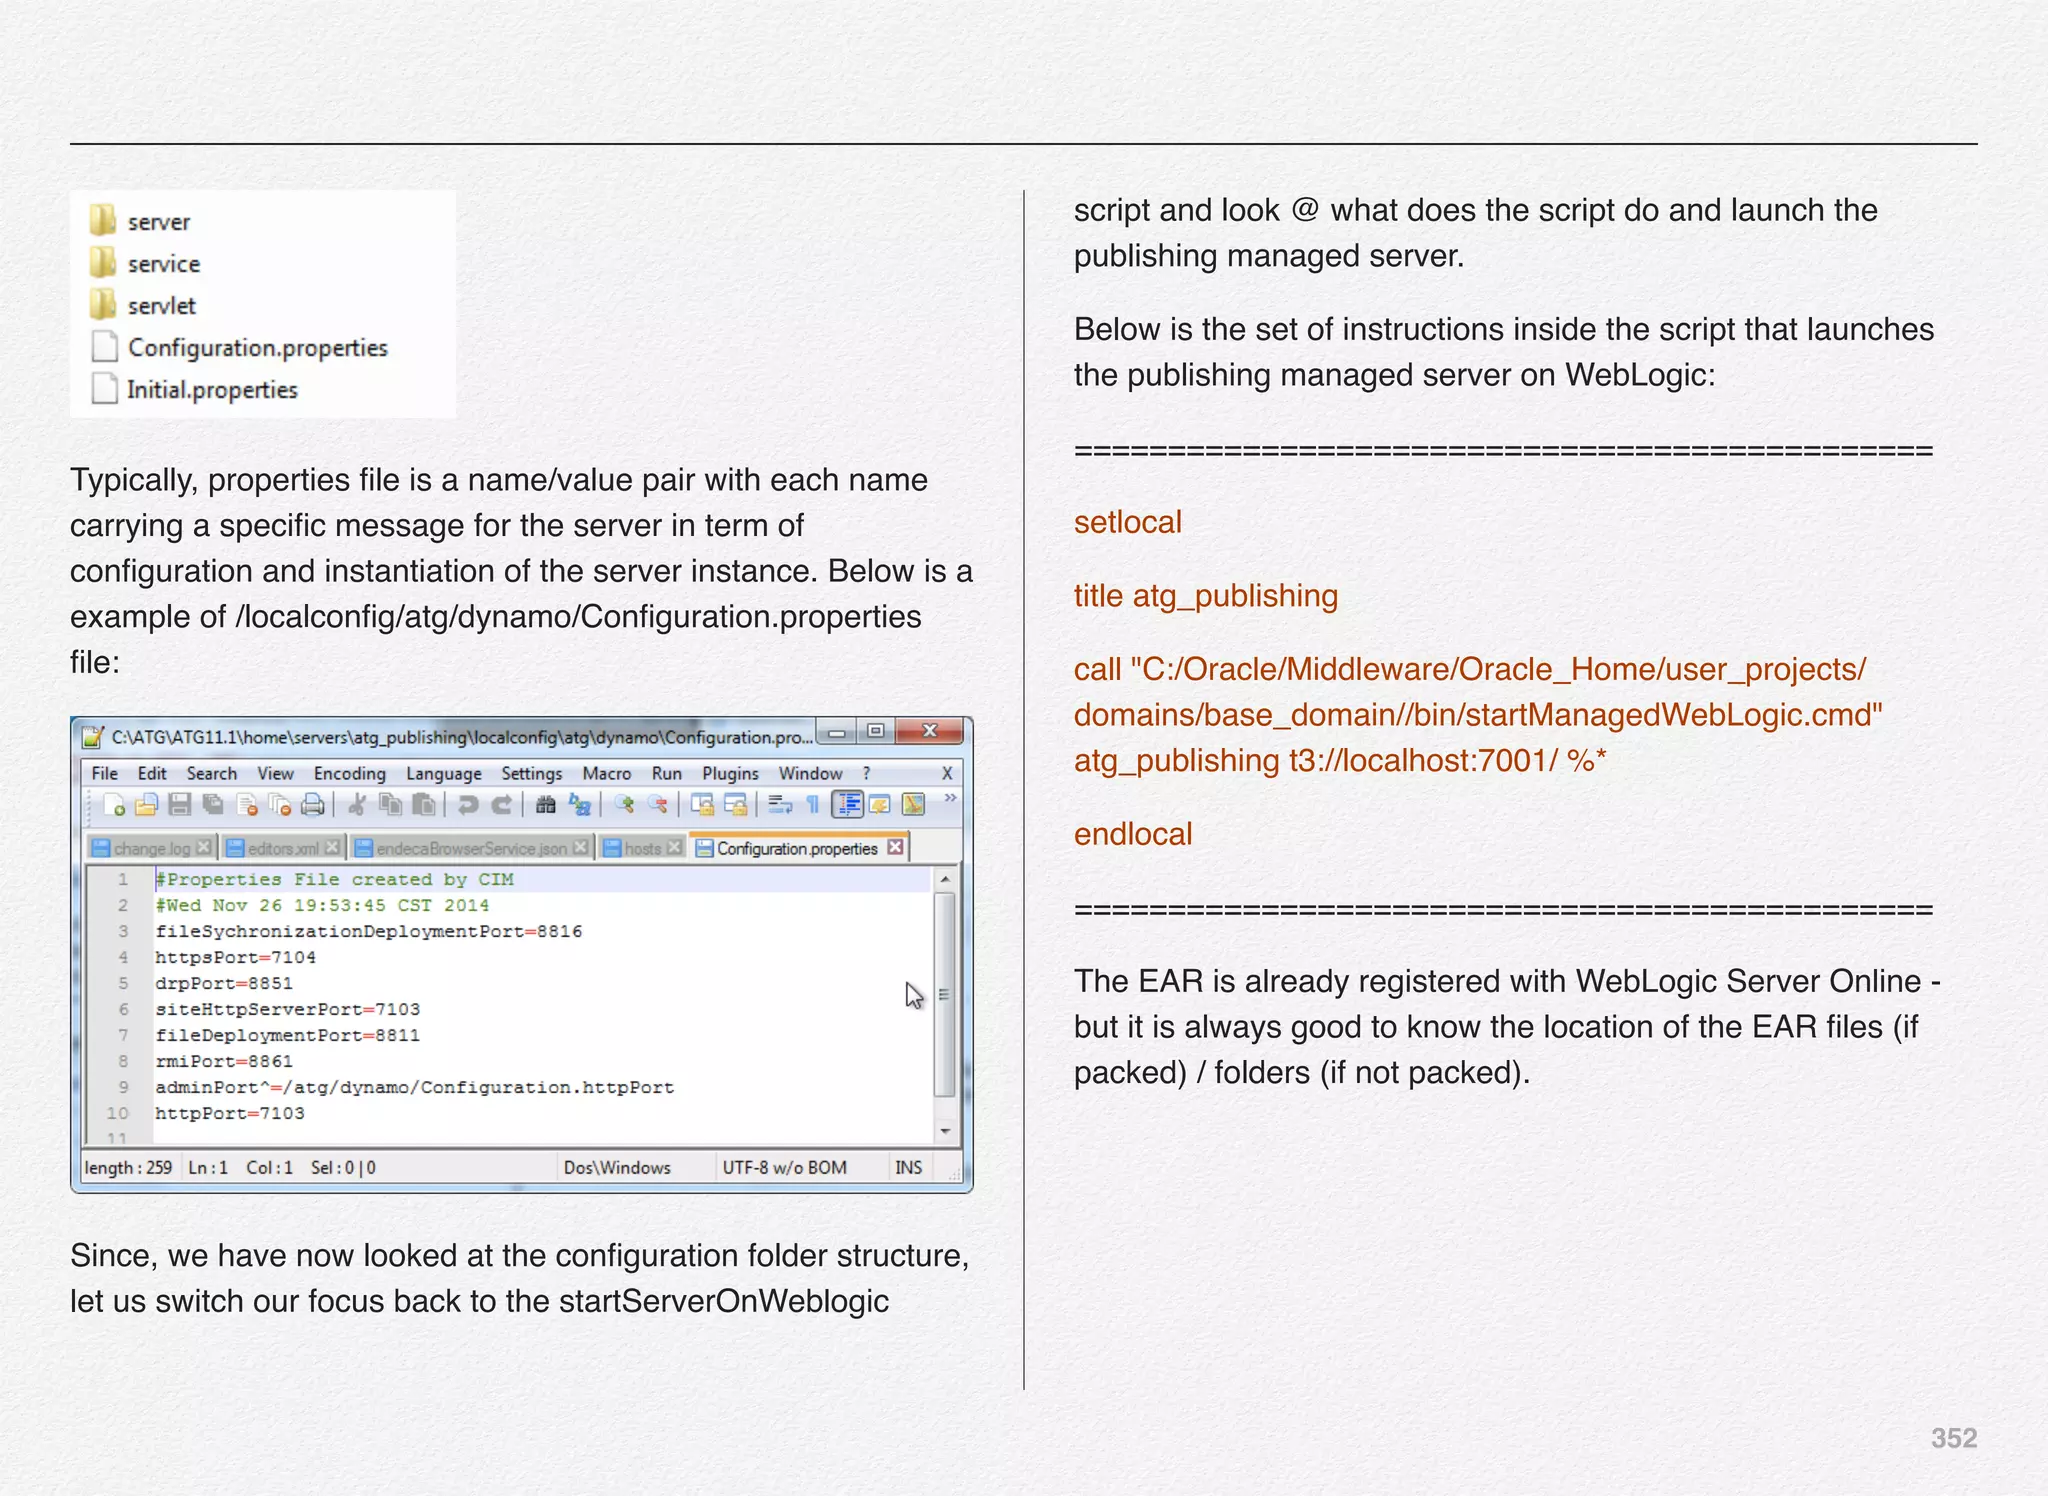
Task: Click line 'rmiPort=8861' in editor
Action: point(224,1061)
